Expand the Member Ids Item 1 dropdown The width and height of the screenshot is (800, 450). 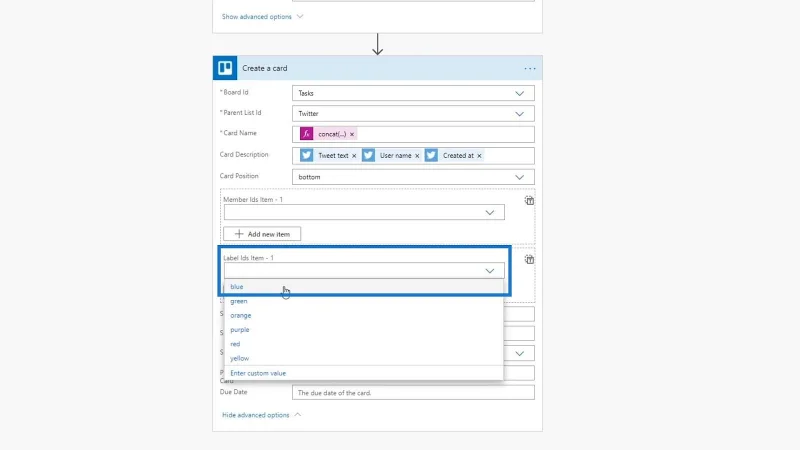tap(490, 212)
